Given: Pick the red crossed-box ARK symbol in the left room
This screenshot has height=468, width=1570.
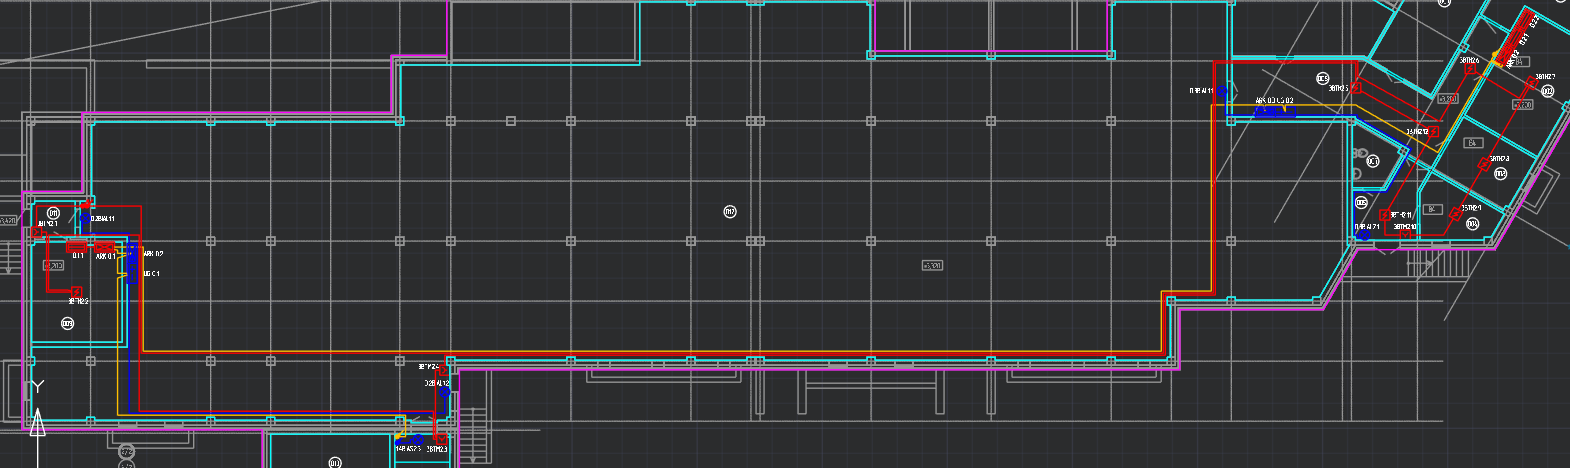Looking at the screenshot, I should point(104,246).
